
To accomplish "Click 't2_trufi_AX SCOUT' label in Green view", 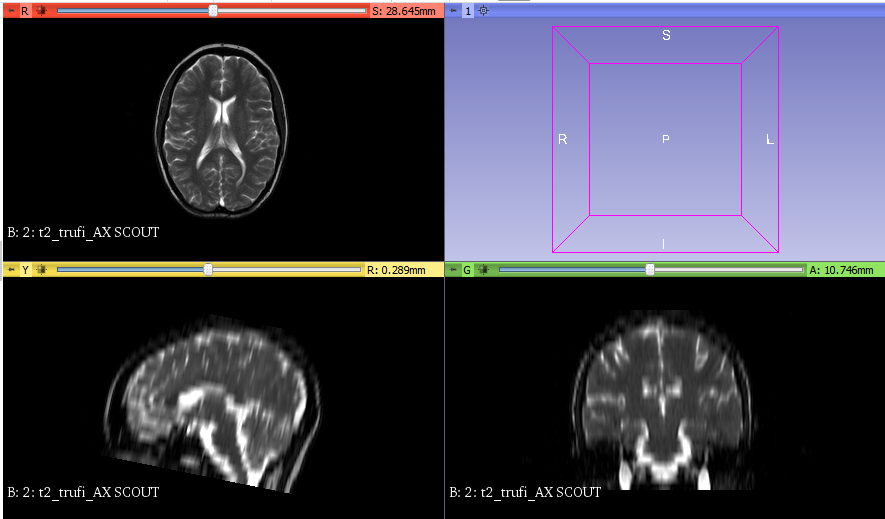I will pyautogui.click(x=541, y=492).
